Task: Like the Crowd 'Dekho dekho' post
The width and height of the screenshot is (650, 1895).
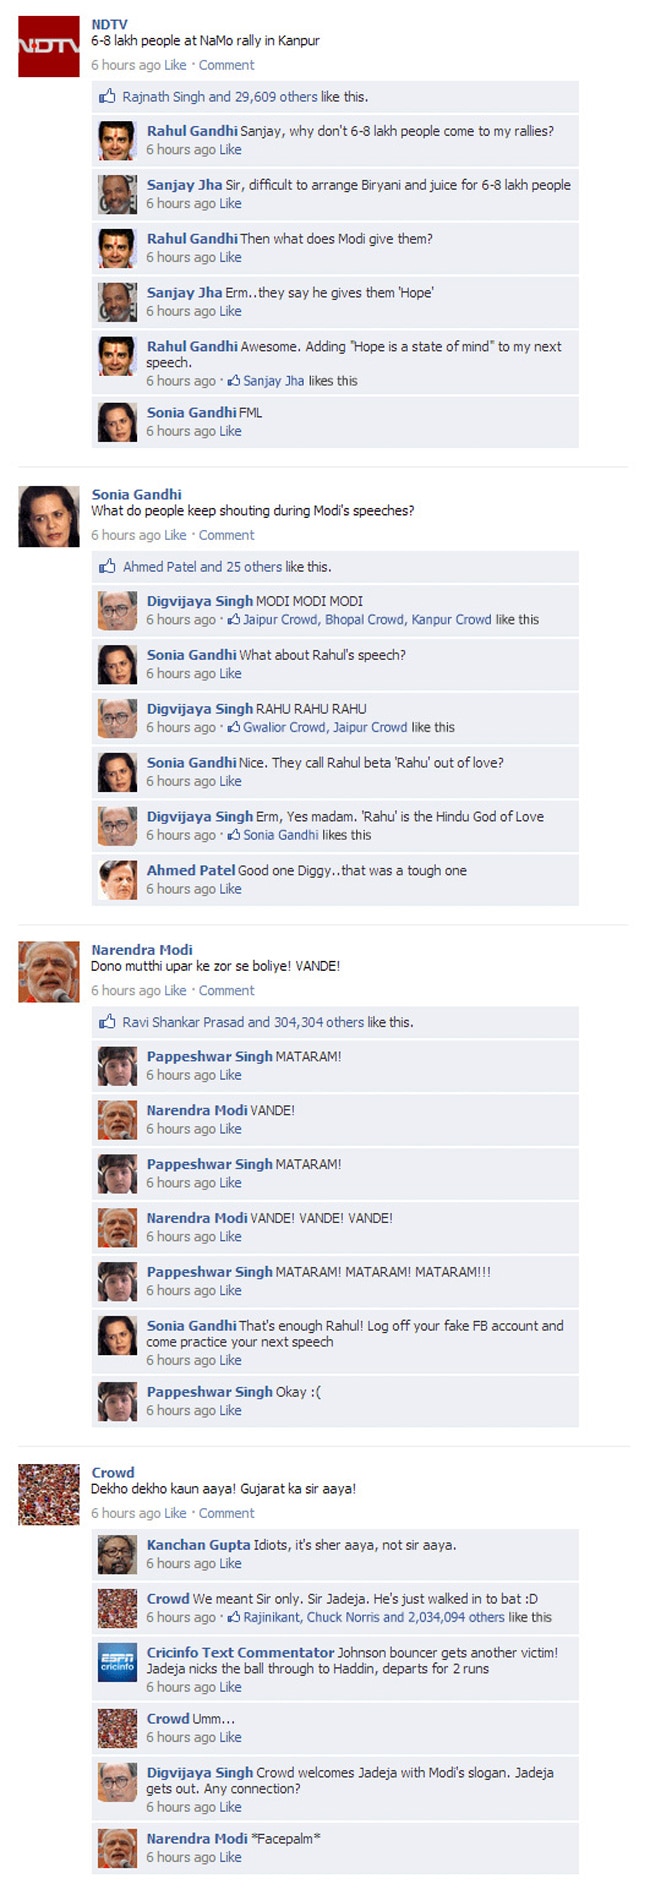Action: pyautogui.click(x=175, y=1513)
